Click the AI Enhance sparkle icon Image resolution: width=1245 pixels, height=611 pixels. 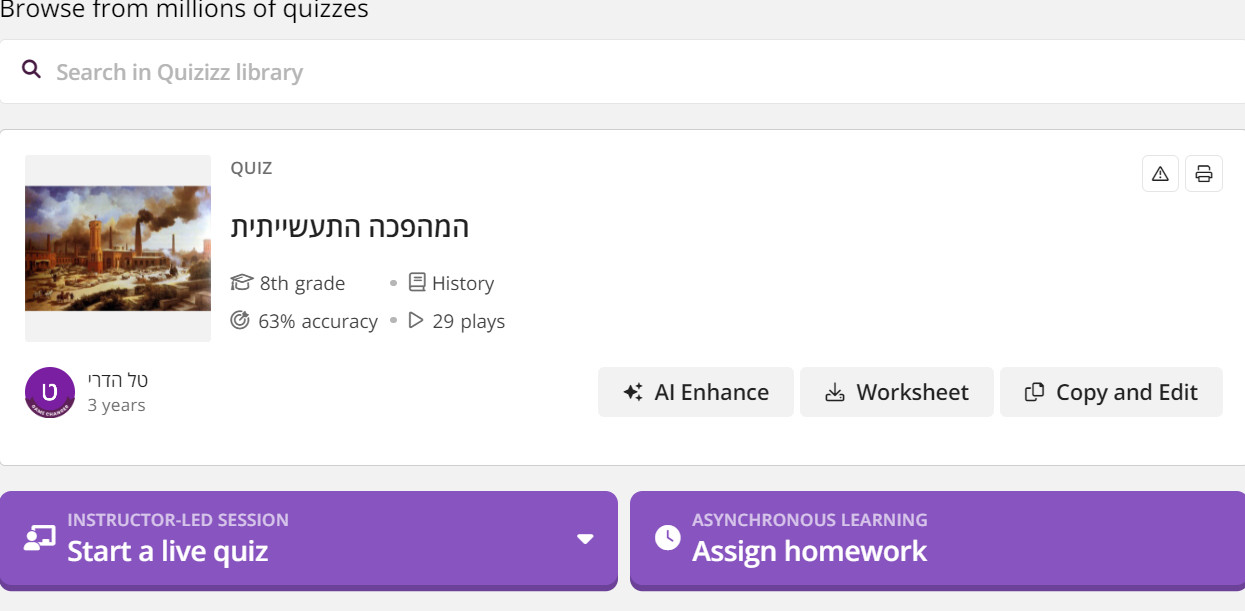(633, 393)
